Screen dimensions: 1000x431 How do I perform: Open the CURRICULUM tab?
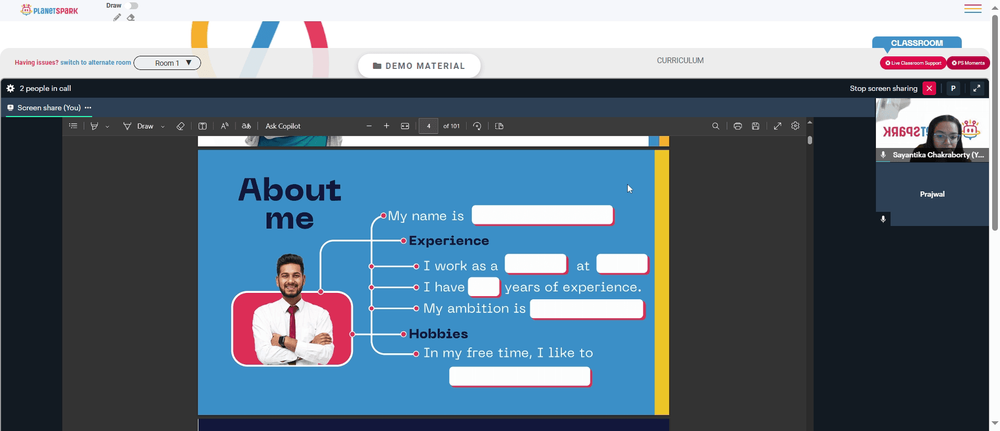680,61
